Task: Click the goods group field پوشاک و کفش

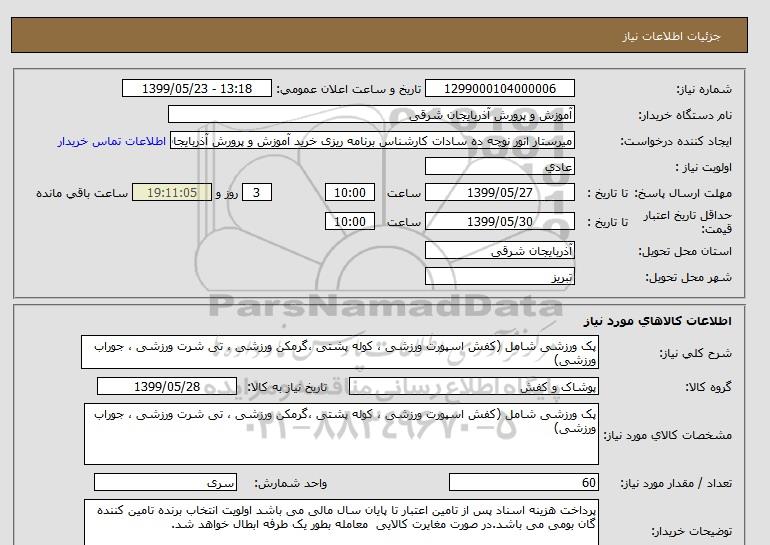Action: (473, 386)
